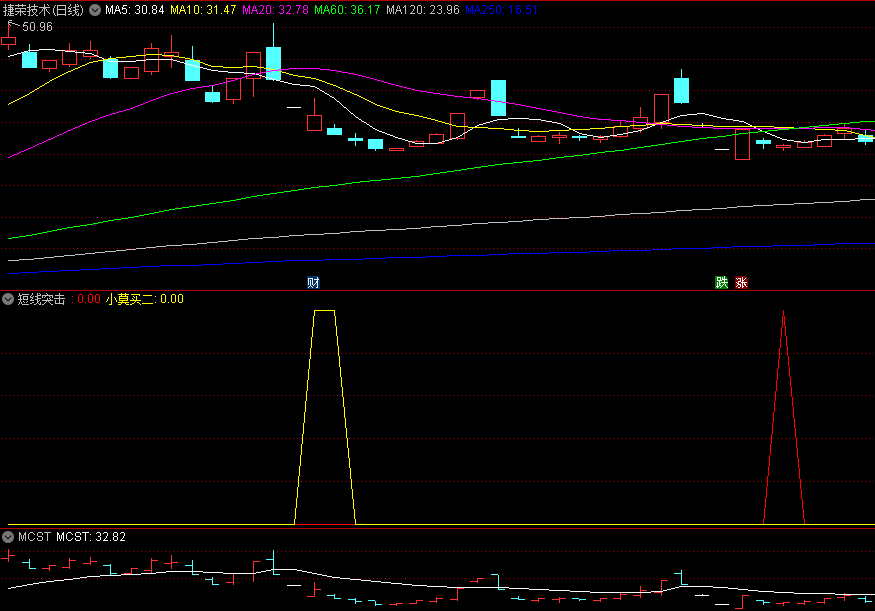The image size is (875, 611).
Task: Click the 50.96 high price annotation
Action: pyautogui.click(x=37, y=27)
